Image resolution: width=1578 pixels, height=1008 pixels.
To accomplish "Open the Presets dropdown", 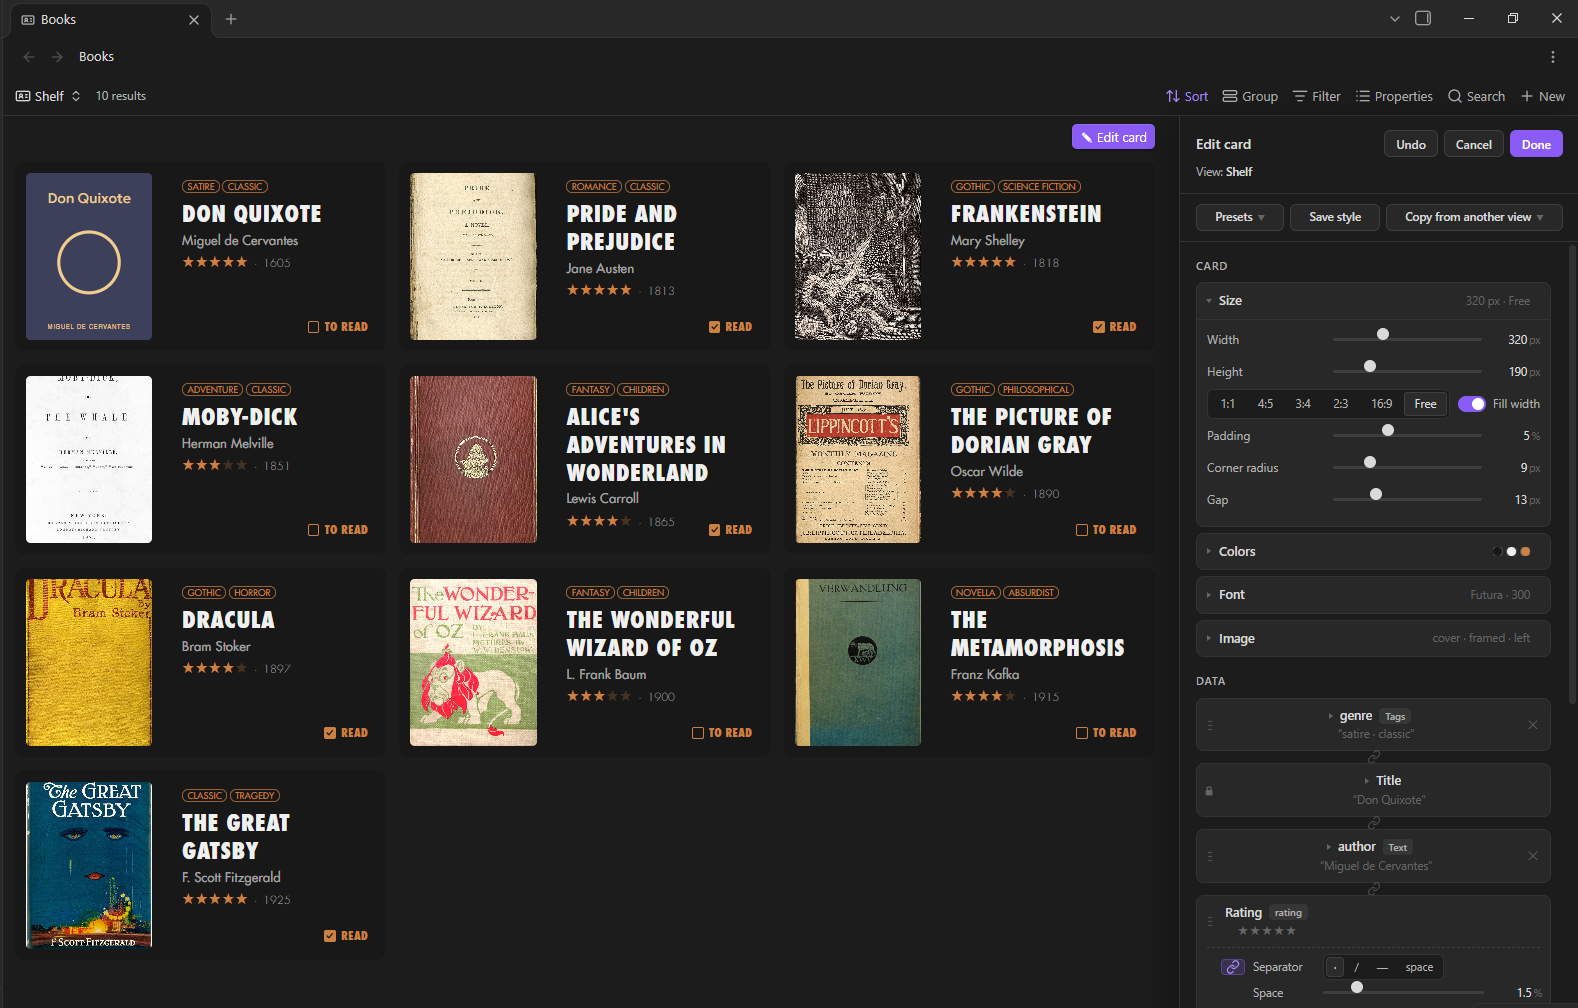I will tap(1240, 217).
